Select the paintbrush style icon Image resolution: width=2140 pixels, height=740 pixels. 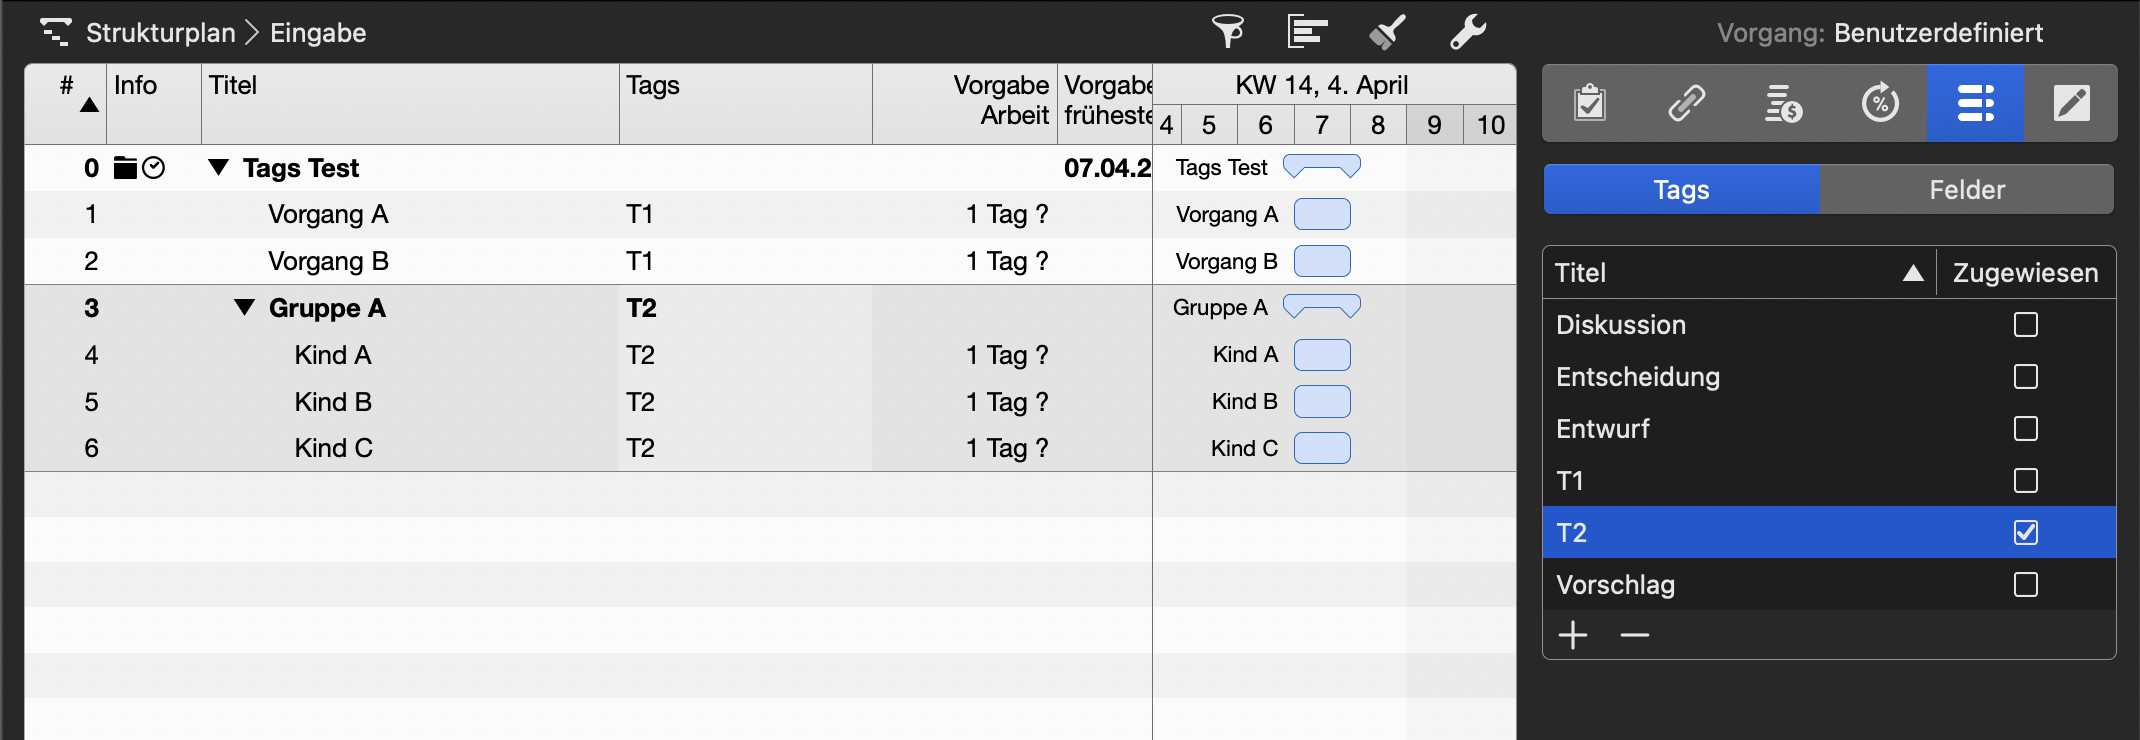point(1387,32)
